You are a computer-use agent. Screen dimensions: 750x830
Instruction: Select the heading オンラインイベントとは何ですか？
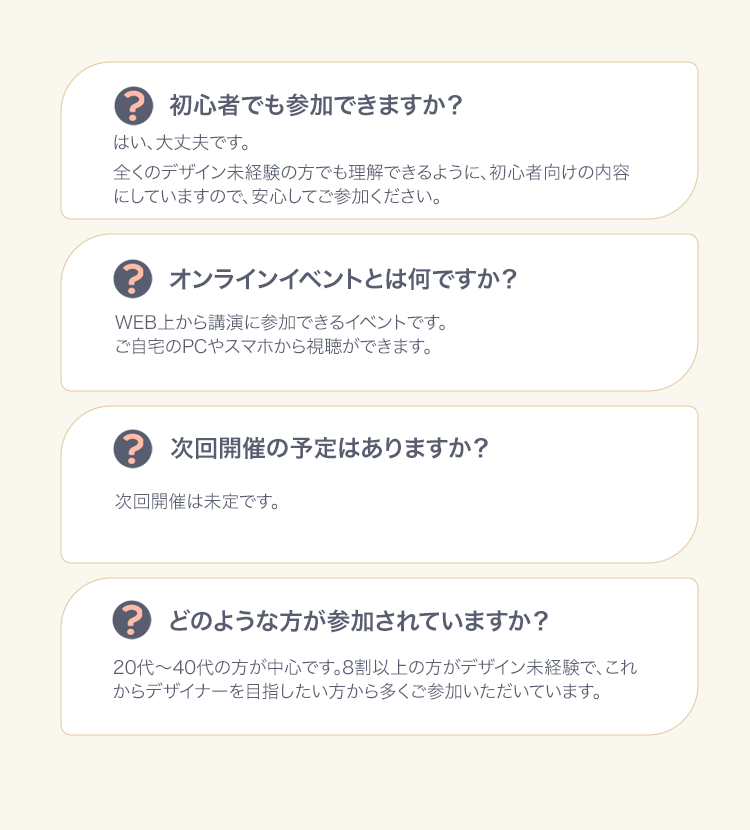[x=343, y=278]
